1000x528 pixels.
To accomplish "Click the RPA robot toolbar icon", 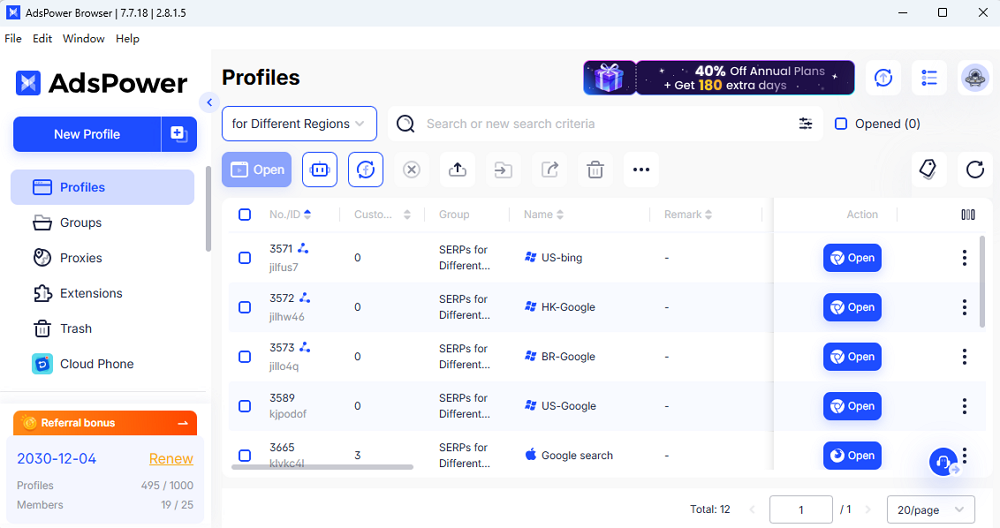I will pos(320,170).
